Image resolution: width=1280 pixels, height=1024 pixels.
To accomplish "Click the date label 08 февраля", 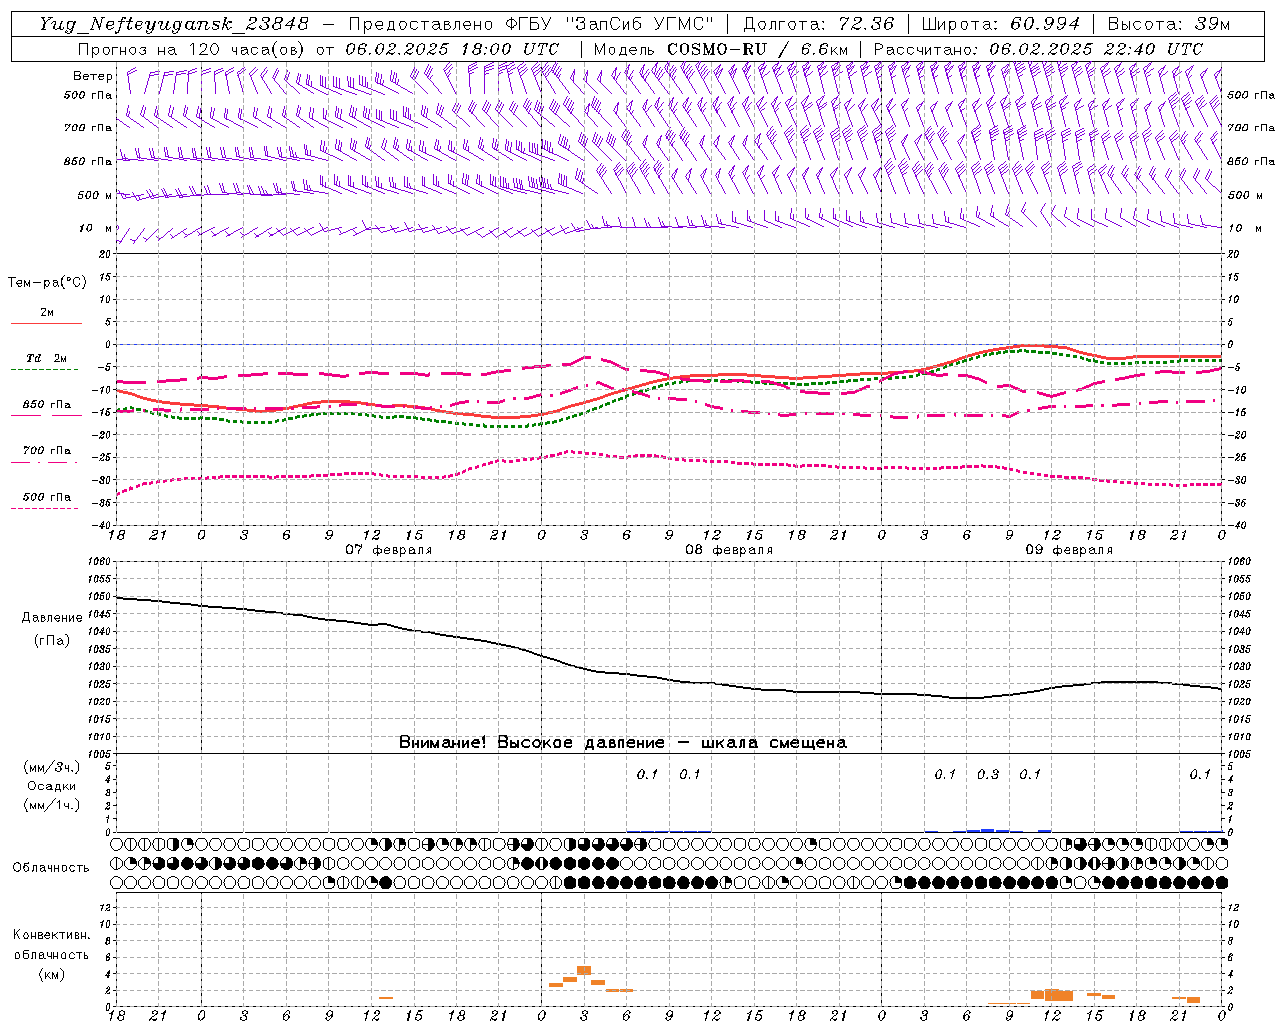I will 728,550.
